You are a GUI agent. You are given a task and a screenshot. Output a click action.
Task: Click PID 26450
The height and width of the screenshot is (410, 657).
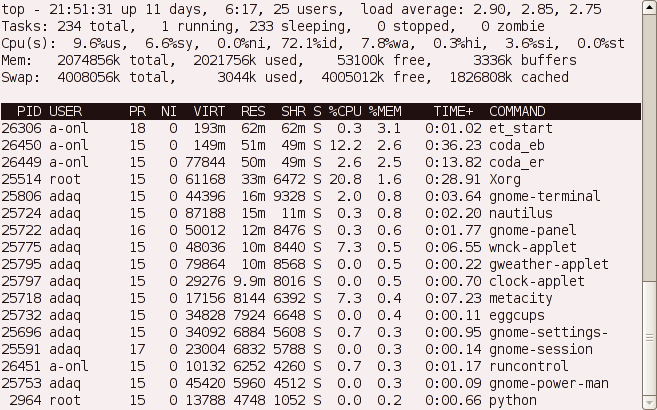click(x=21, y=145)
